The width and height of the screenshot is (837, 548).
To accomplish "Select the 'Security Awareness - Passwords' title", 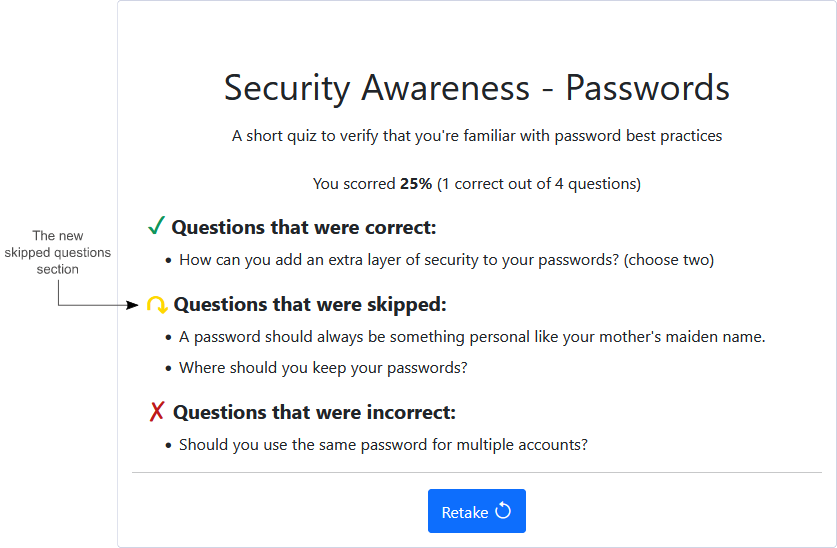I will [476, 88].
